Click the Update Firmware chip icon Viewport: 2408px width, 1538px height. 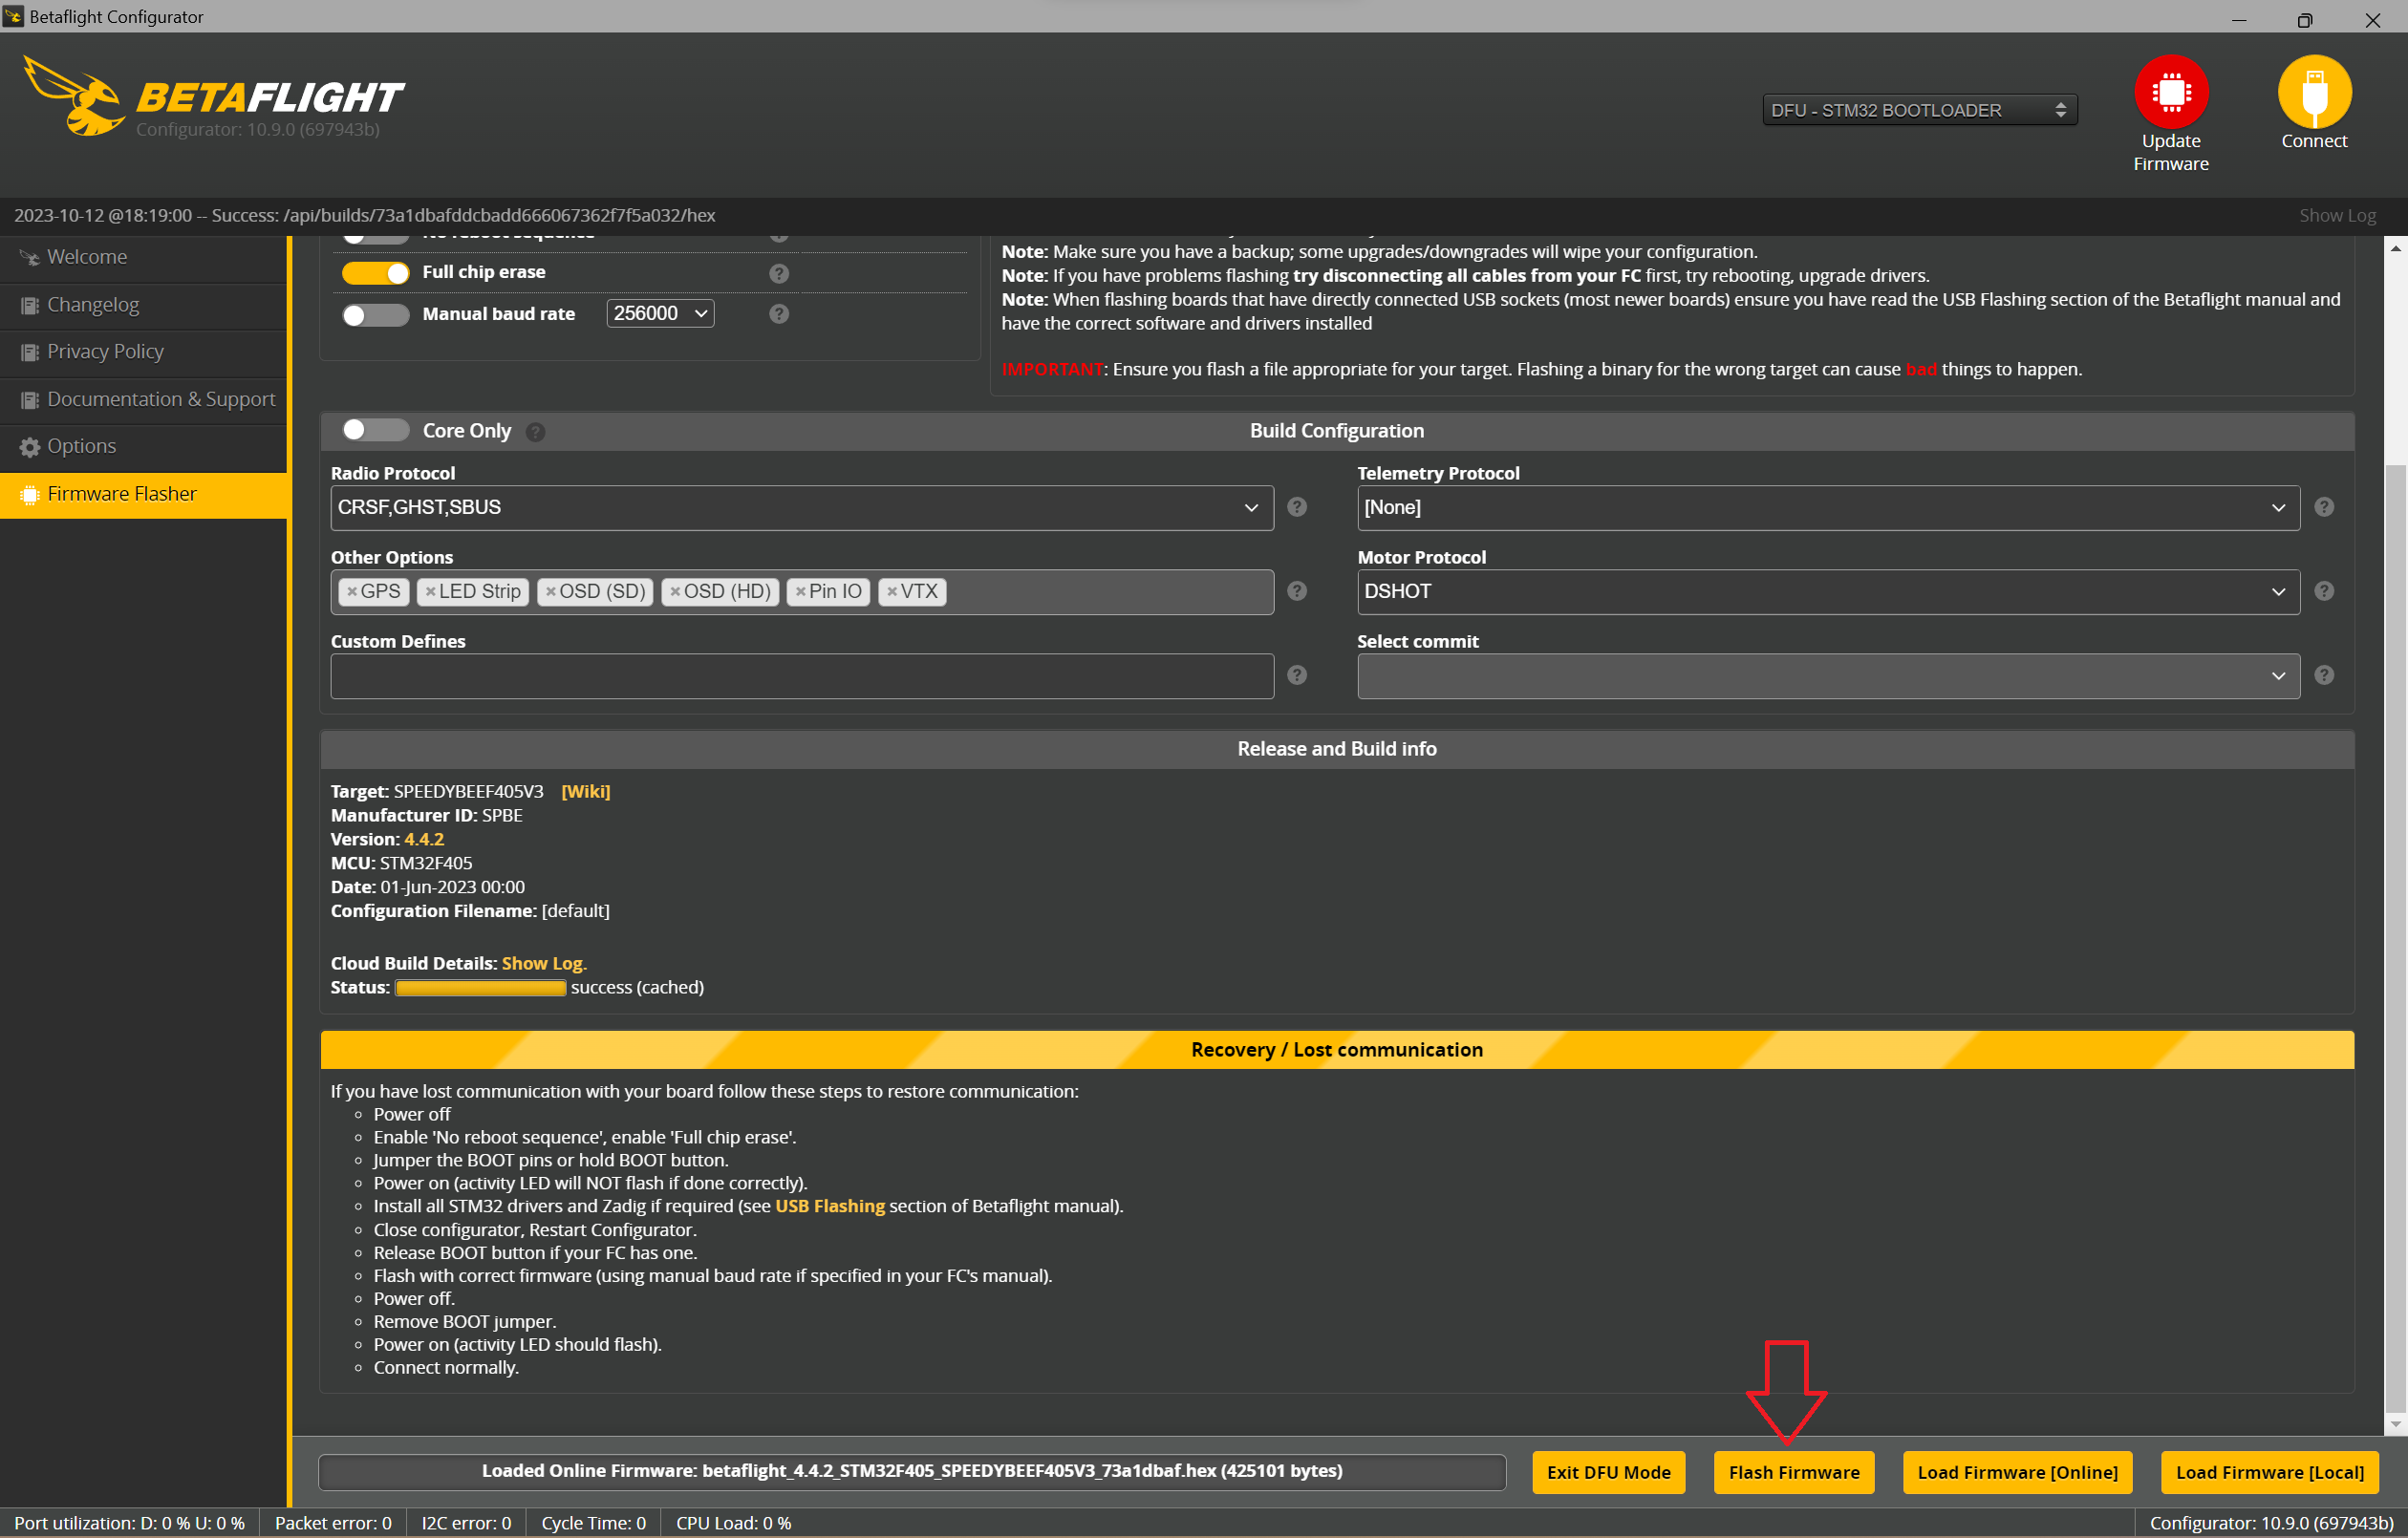(x=2171, y=91)
